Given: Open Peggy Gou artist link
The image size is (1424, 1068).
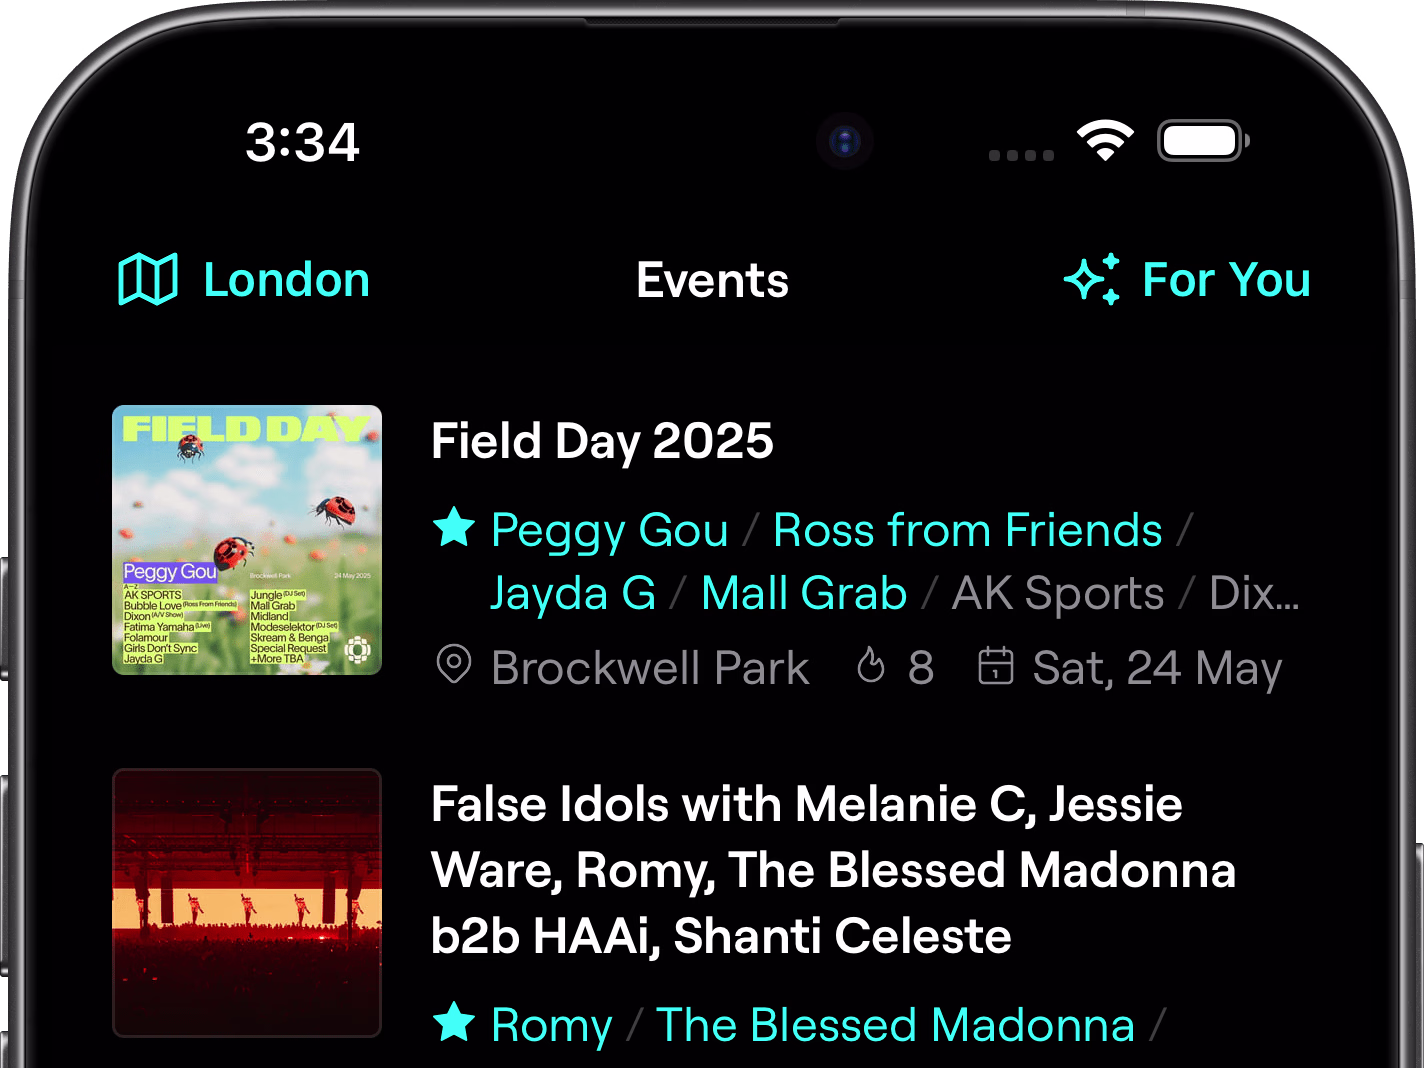Looking at the screenshot, I should 609,530.
